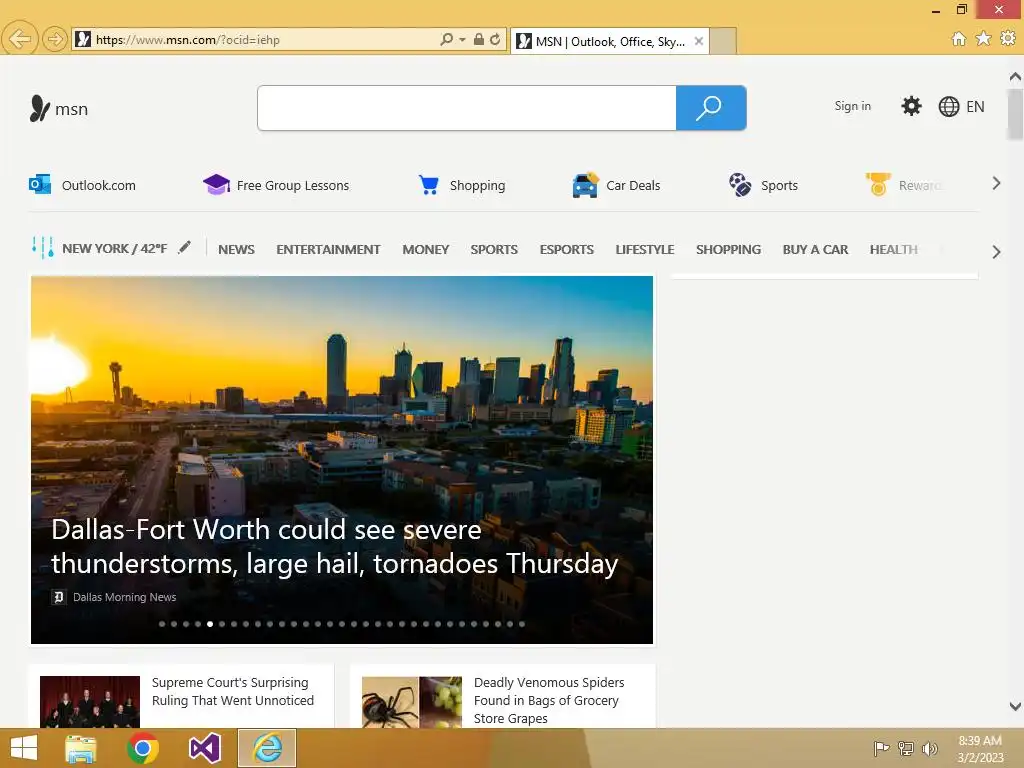1024x768 pixels.
Task: Go back with the browser Back arrow
Action: click(20, 39)
